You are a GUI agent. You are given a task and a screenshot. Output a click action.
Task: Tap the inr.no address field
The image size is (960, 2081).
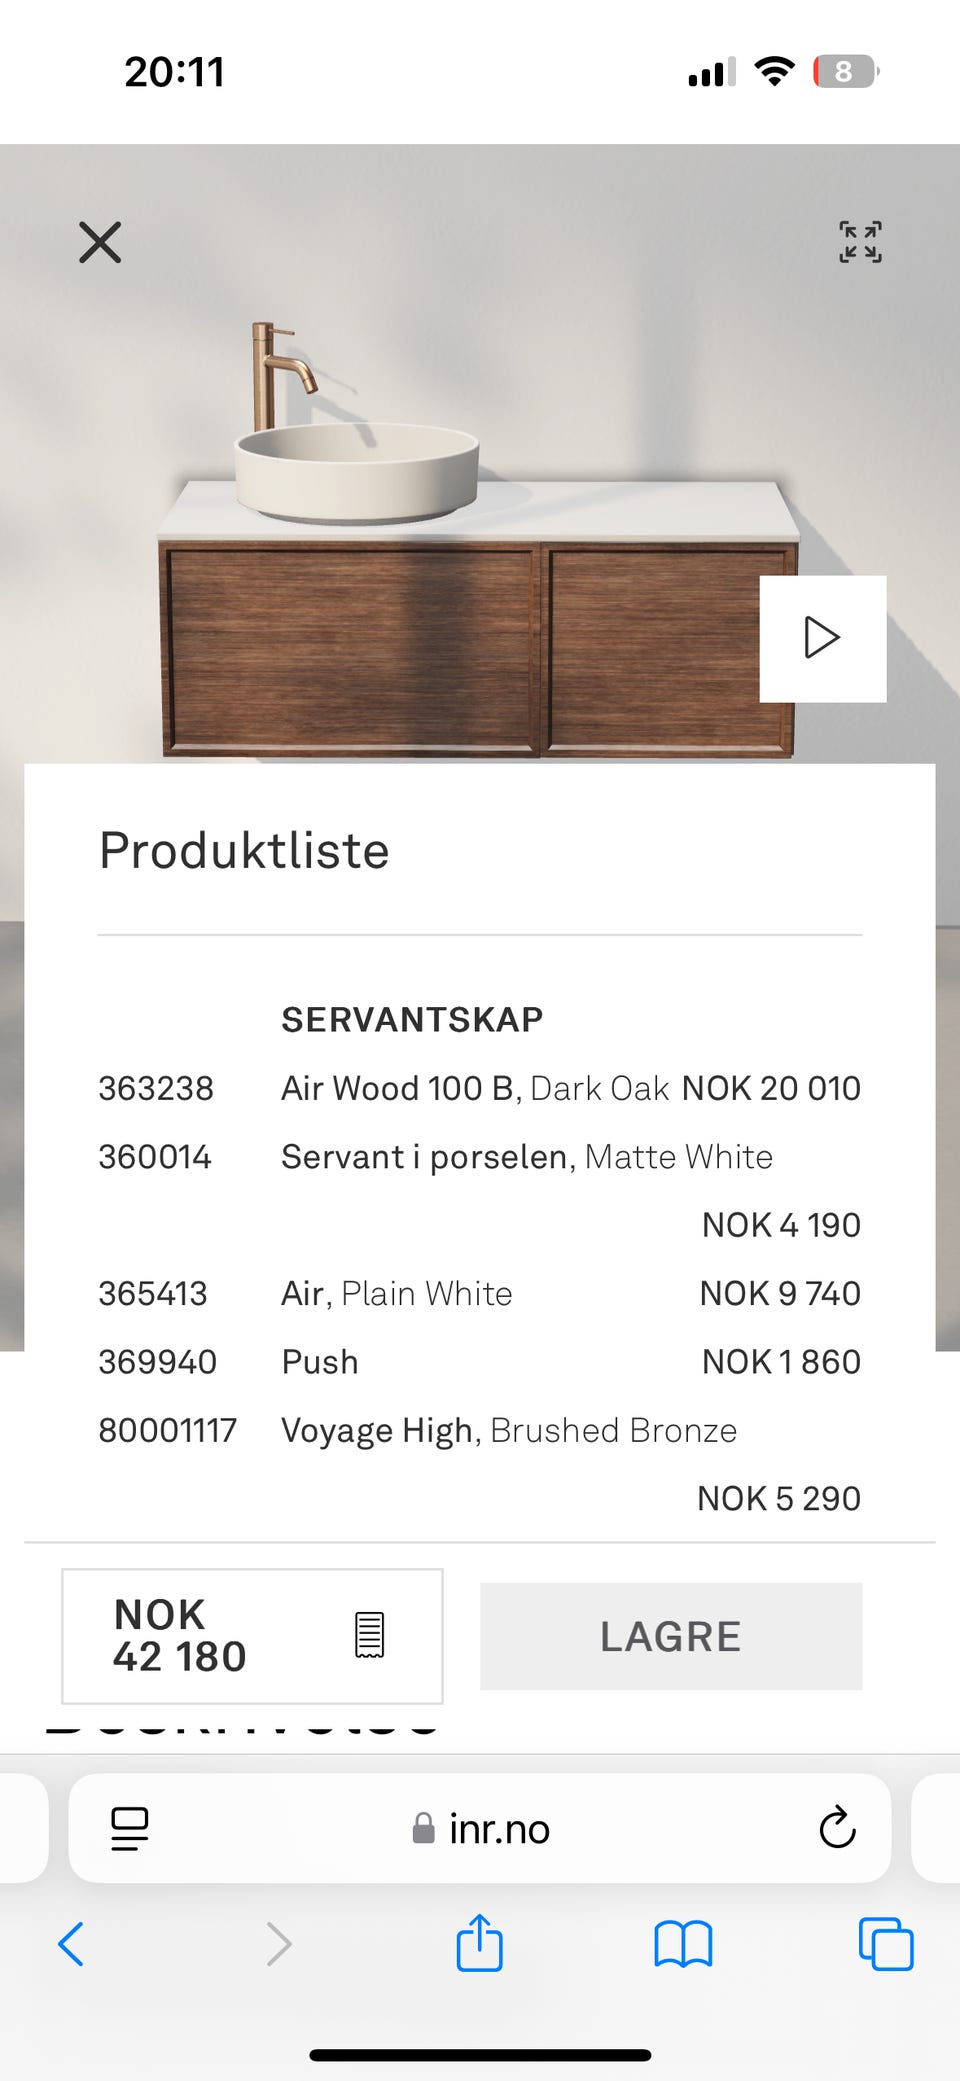click(480, 1828)
